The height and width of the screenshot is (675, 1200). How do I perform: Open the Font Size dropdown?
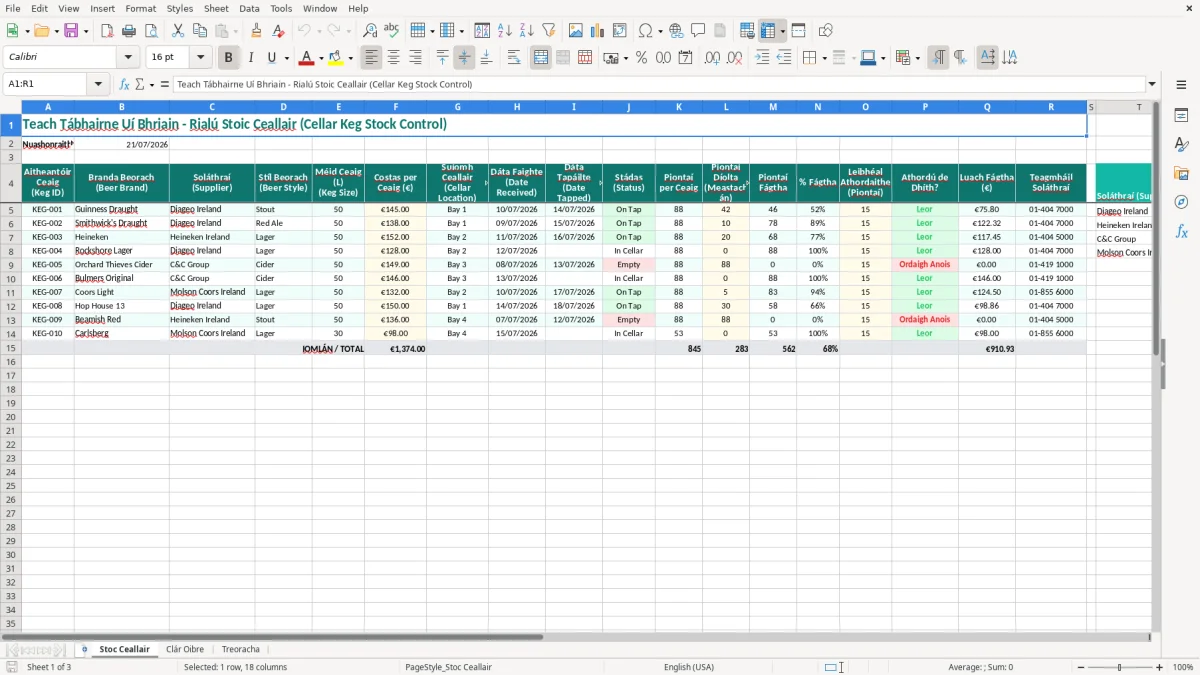201,58
